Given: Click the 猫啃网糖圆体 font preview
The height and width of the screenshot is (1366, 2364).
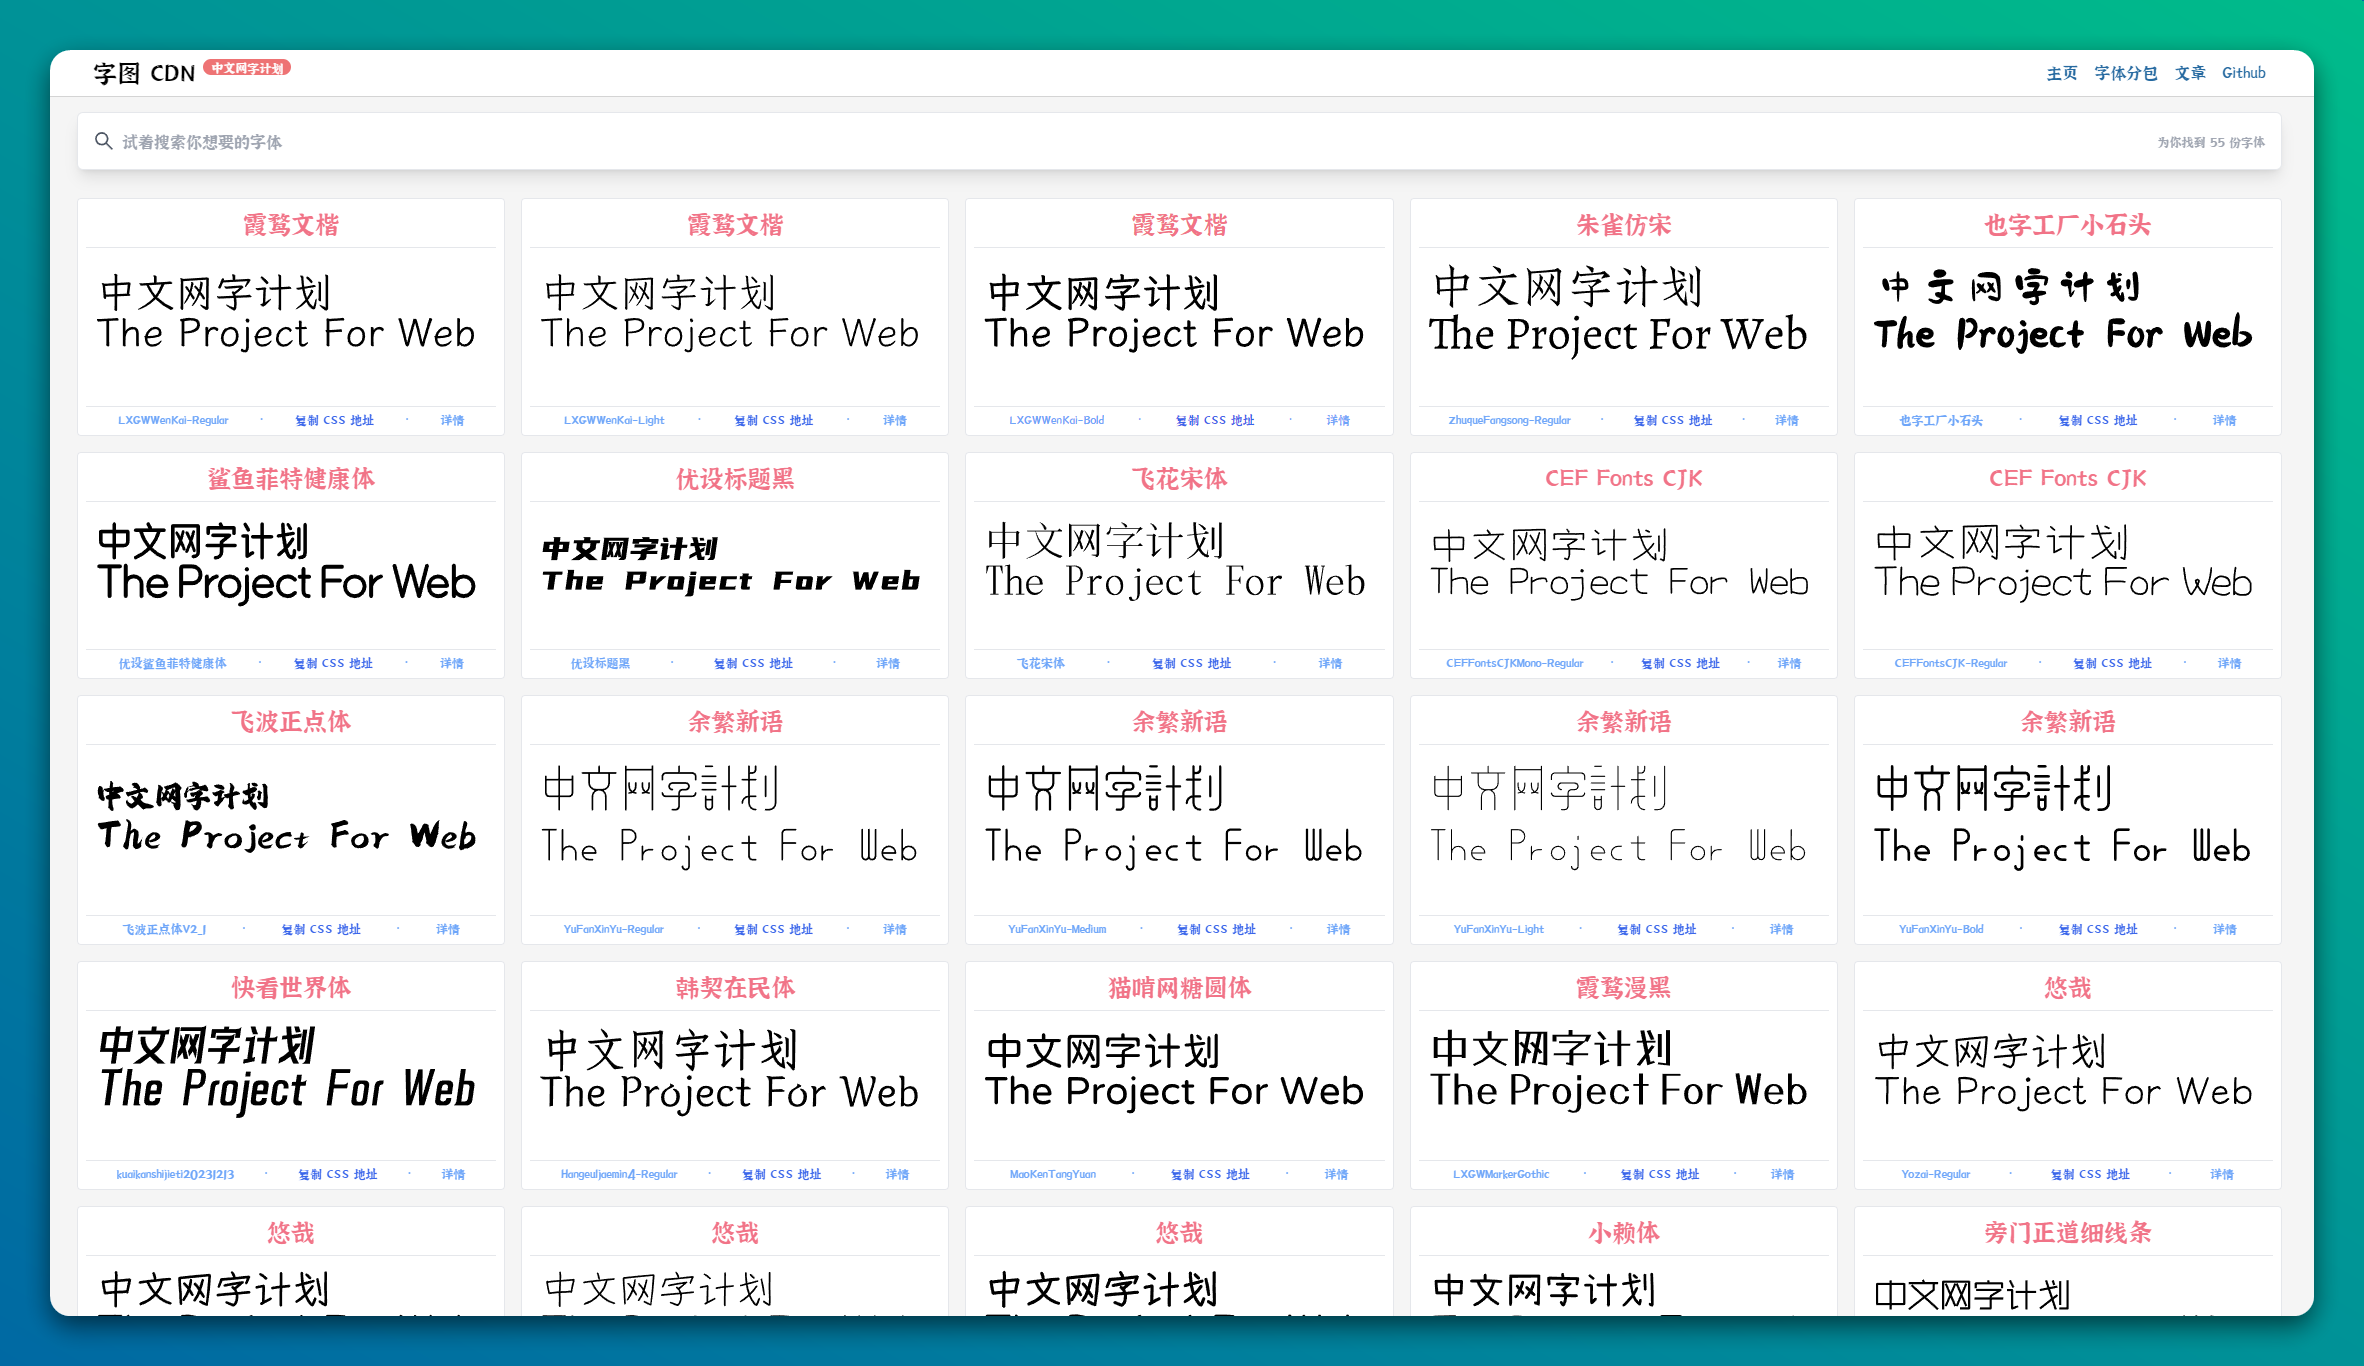Looking at the screenshot, I should [x=1175, y=1071].
